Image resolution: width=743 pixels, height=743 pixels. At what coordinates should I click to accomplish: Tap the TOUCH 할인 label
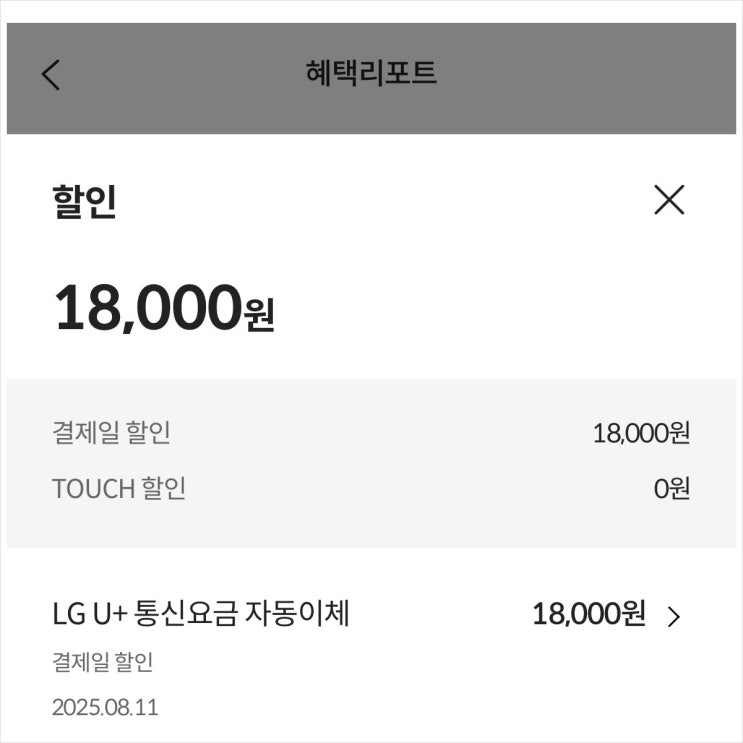[118, 489]
